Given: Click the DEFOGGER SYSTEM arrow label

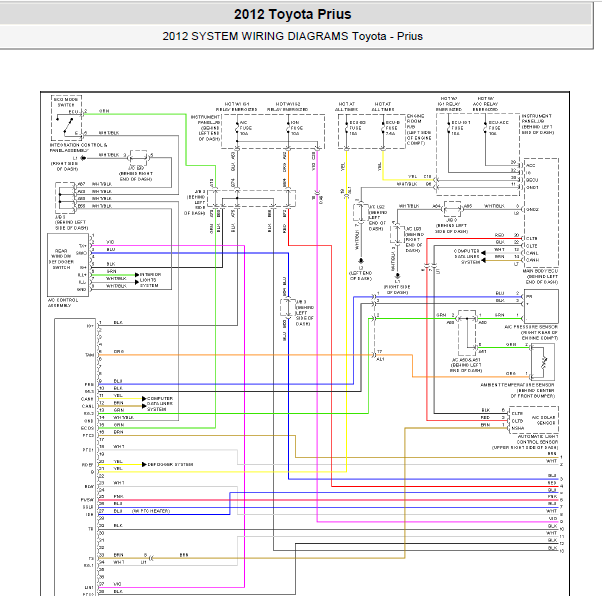Looking at the screenshot, I should pyautogui.click(x=170, y=464).
